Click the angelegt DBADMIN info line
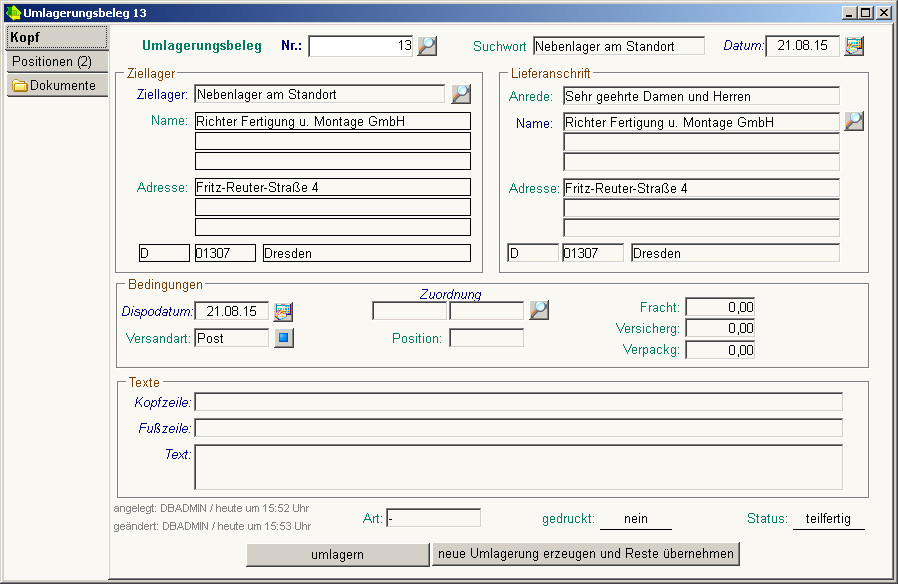 point(211,508)
